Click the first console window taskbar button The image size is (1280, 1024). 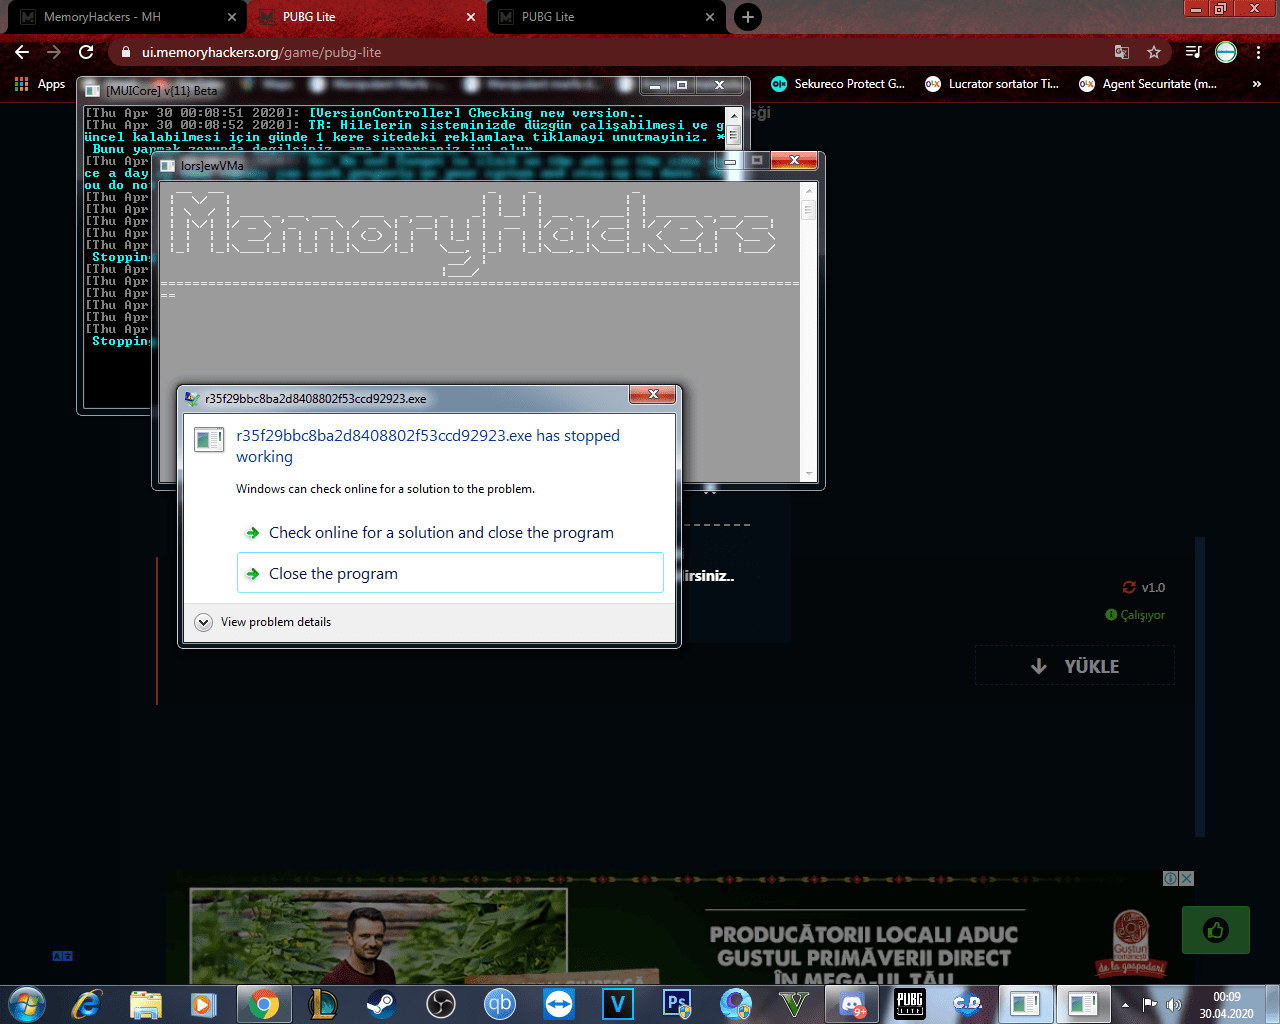pos(1025,1003)
